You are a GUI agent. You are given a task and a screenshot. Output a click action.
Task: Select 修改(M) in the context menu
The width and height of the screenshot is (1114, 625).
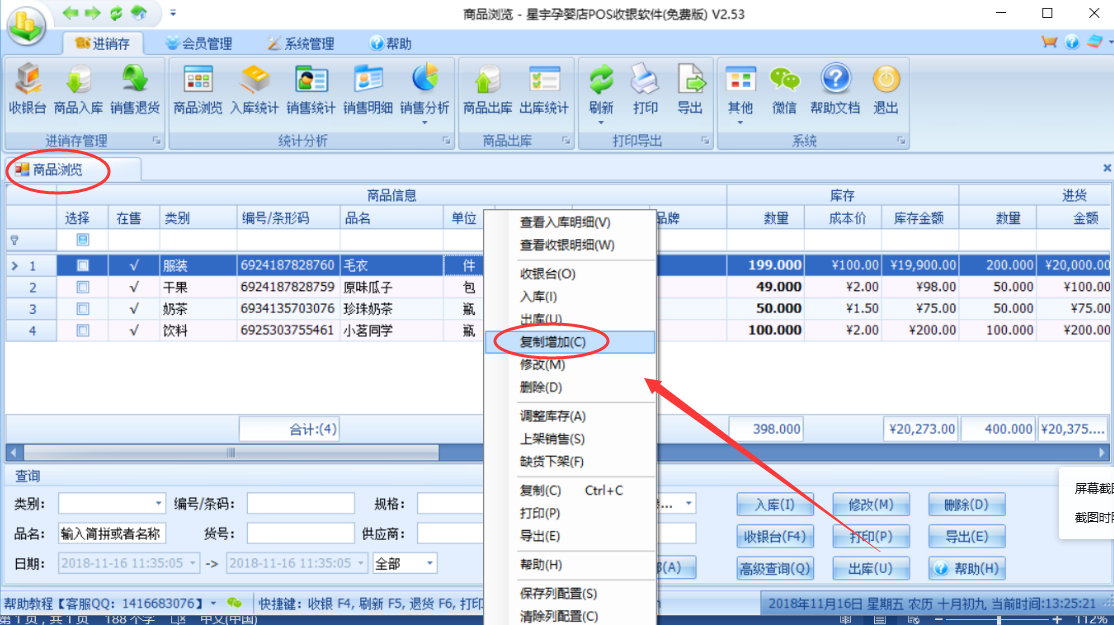(570, 365)
